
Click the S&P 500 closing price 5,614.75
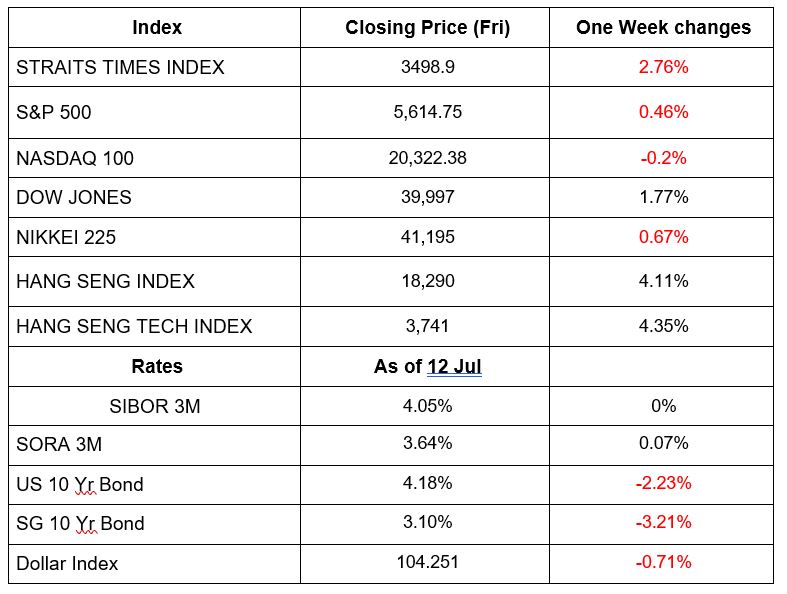click(x=427, y=113)
